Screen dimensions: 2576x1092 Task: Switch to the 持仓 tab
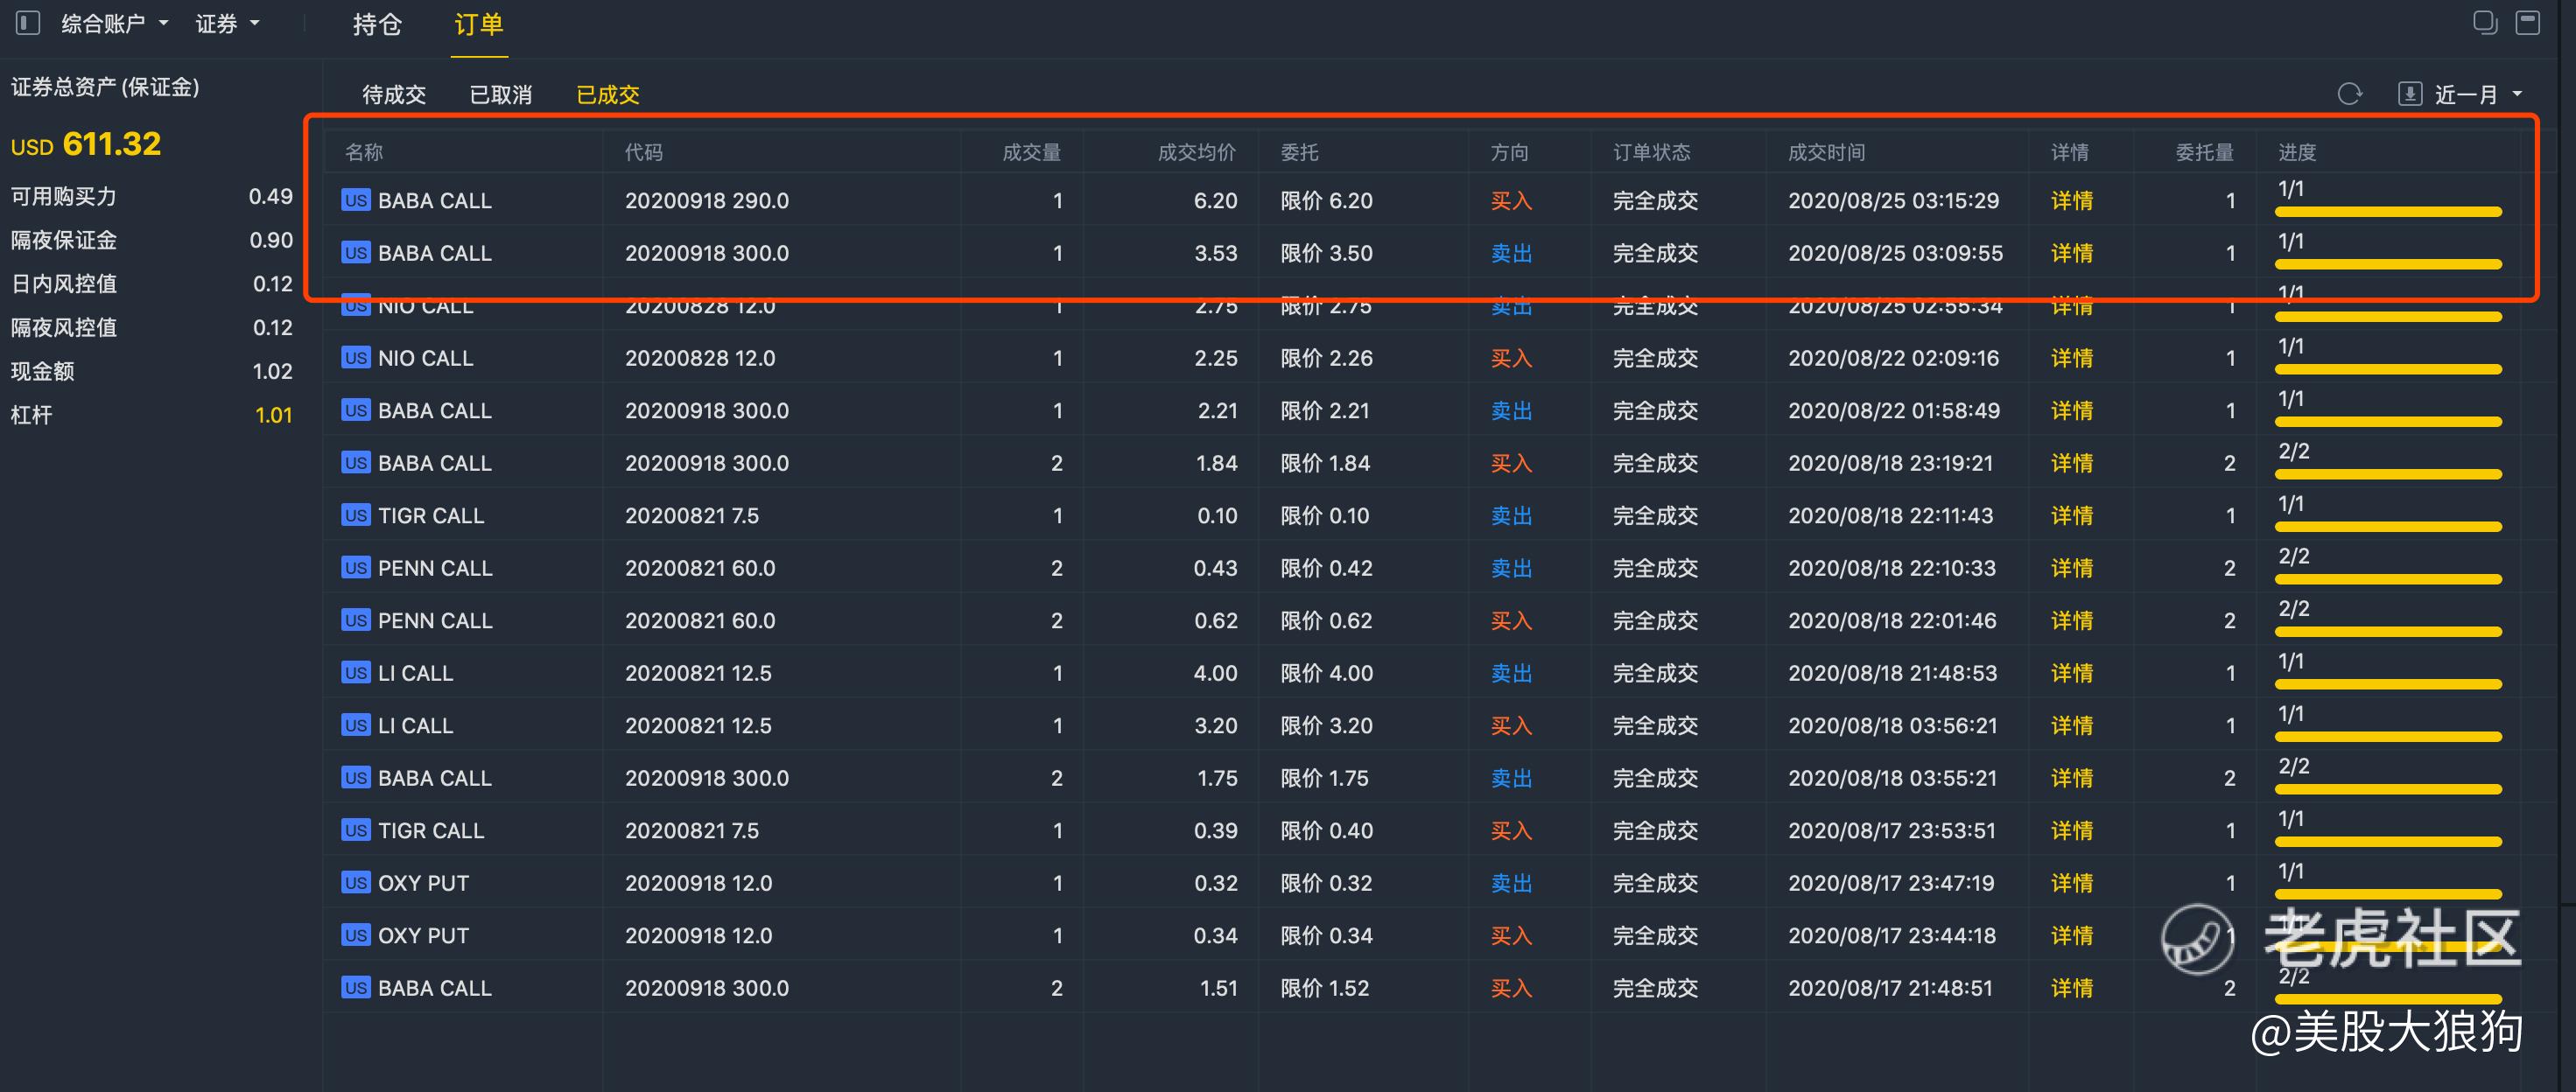coord(377,24)
